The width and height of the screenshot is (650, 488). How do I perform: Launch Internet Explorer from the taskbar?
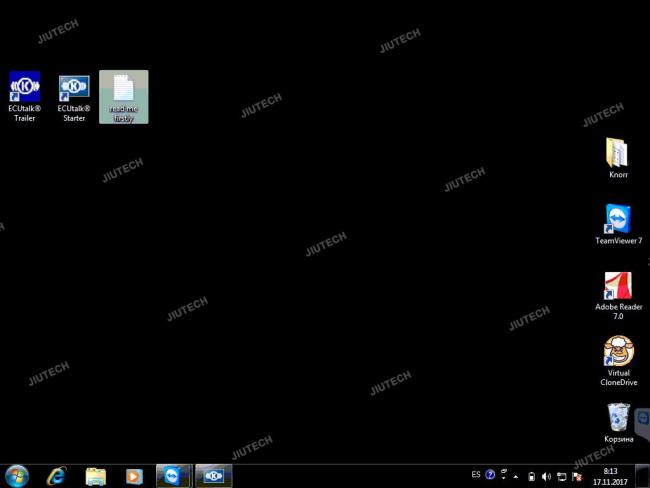point(56,476)
